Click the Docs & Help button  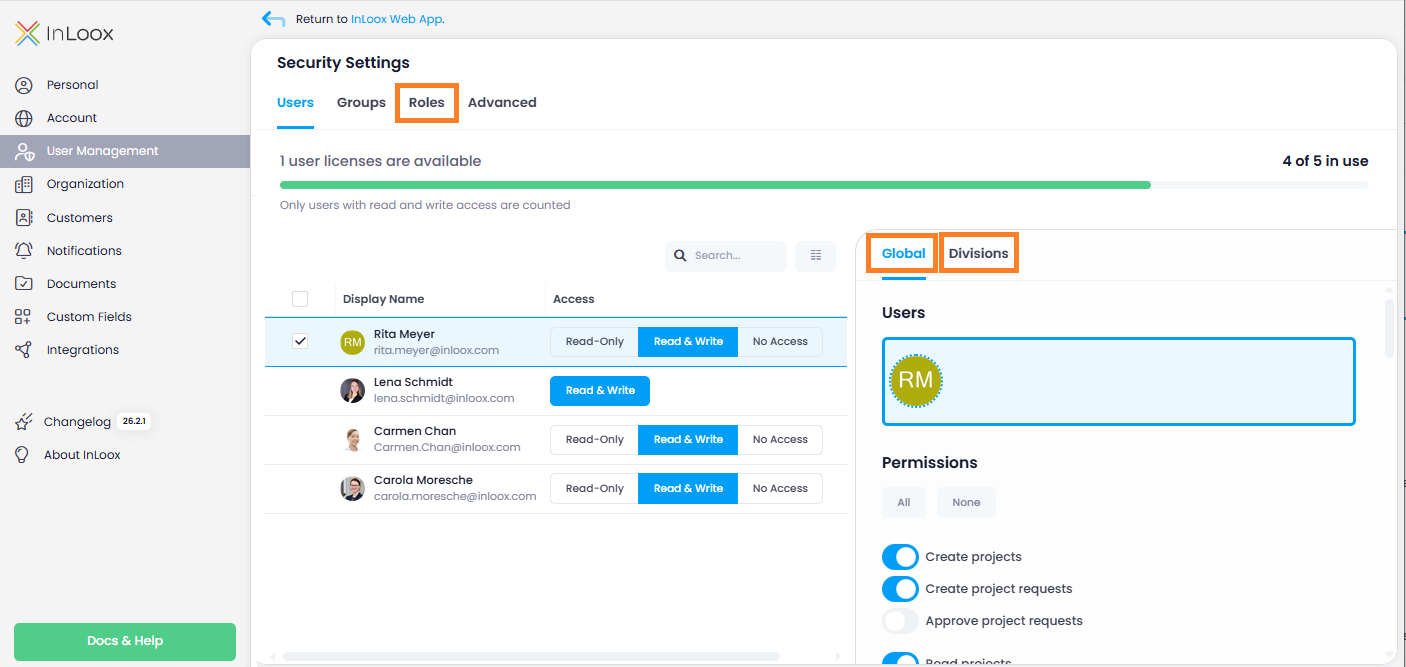(x=125, y=641)
